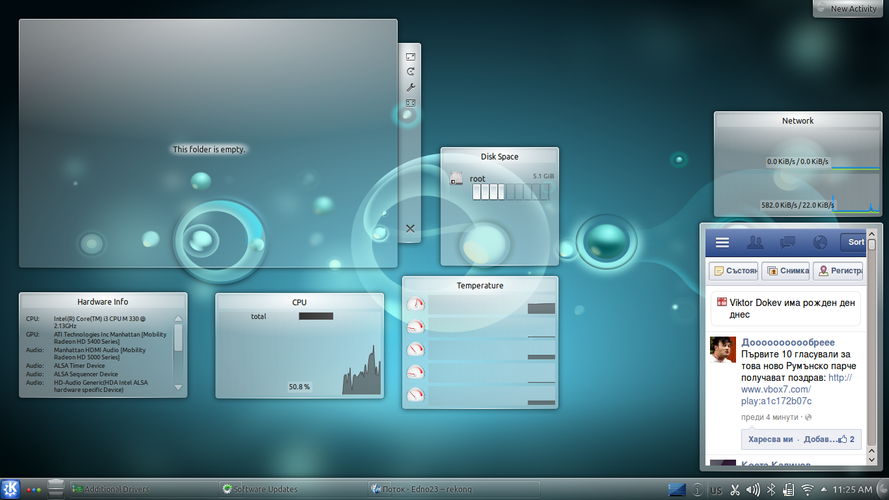The width and height of the screenshot is (889, 500).
Task: Click the blue desktop preview tray icon
Action: 676,490
